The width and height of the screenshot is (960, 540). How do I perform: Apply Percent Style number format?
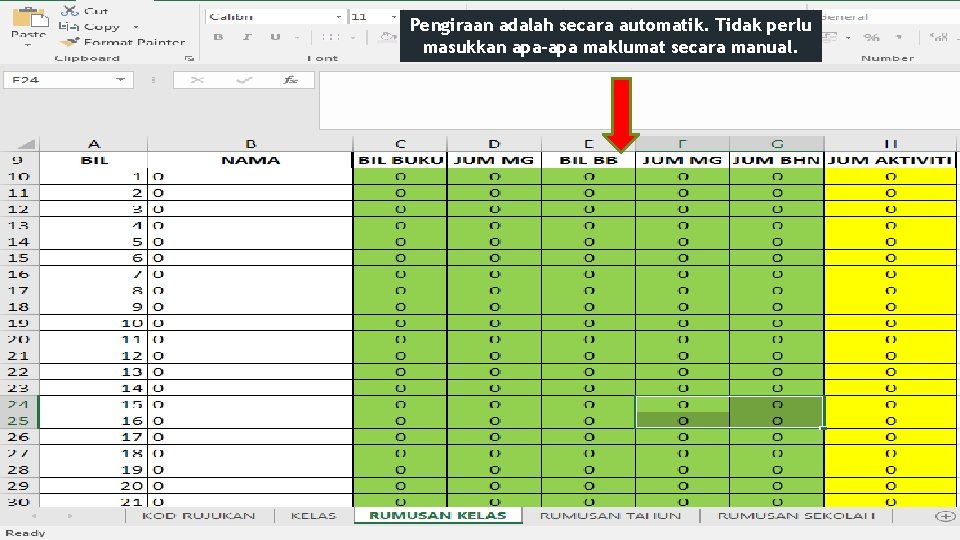point(871,37)
